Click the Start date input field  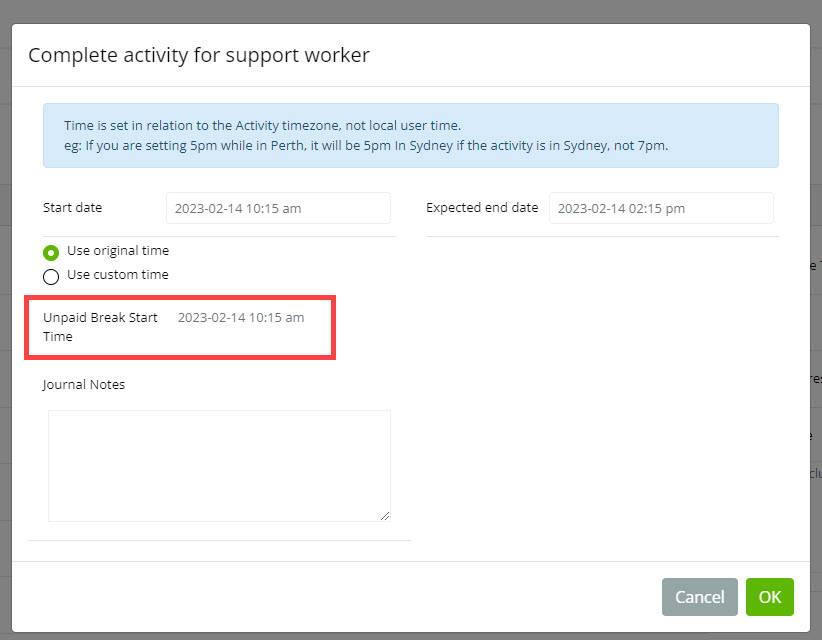(278, 209)
